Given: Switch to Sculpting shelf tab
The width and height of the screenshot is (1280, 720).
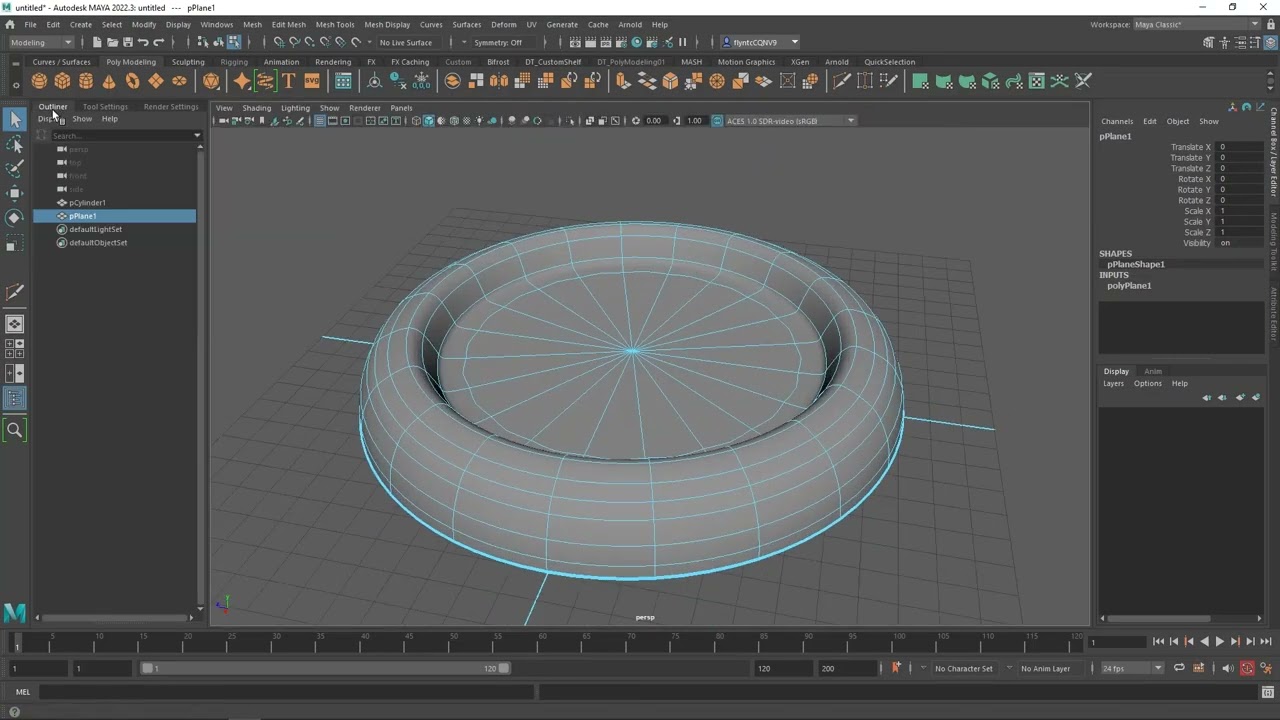Looking at the screenshot, I should pos(188,62).
